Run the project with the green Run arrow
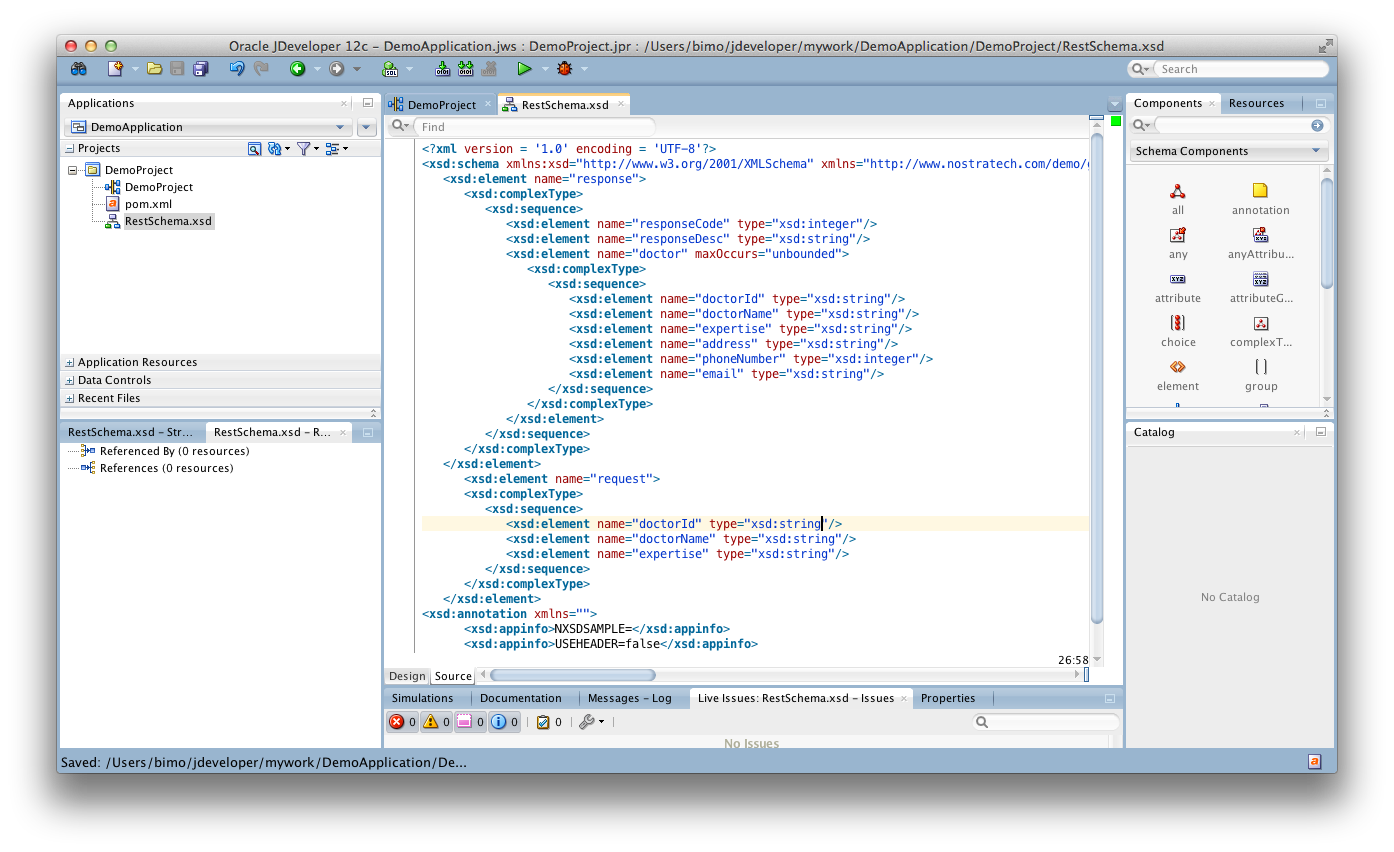 525,68
